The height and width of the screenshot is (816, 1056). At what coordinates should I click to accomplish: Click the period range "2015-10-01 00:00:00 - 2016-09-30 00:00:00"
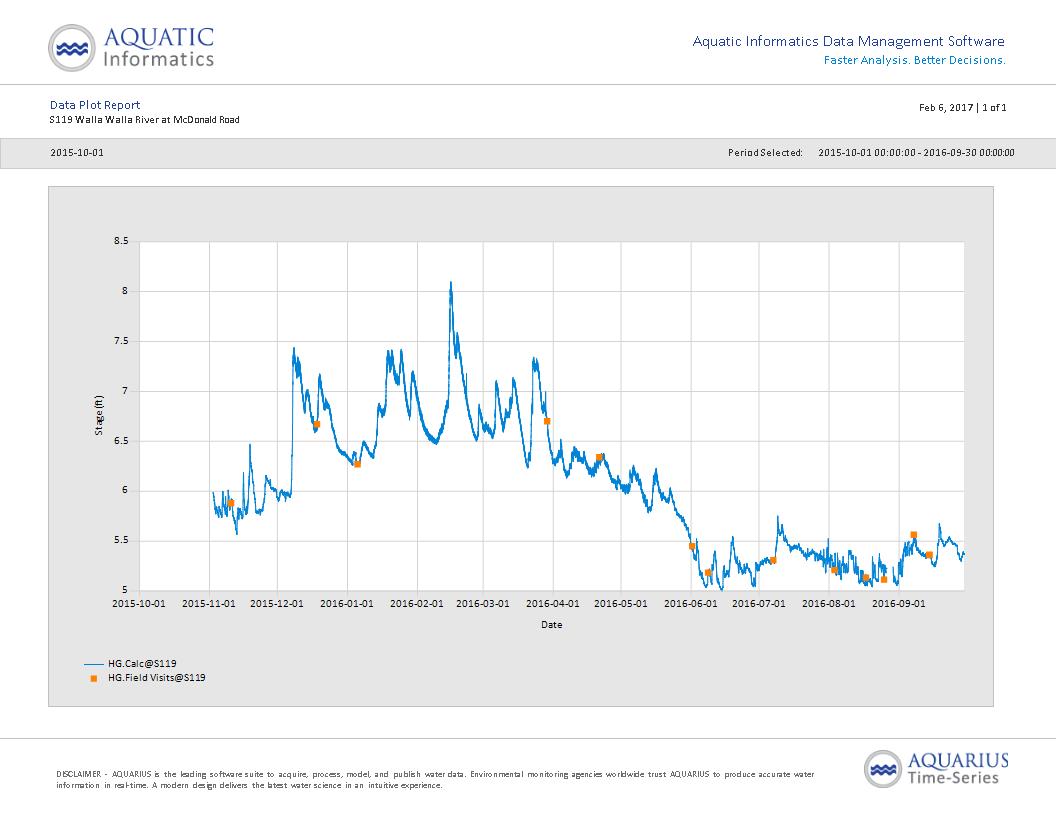[916, 153]
